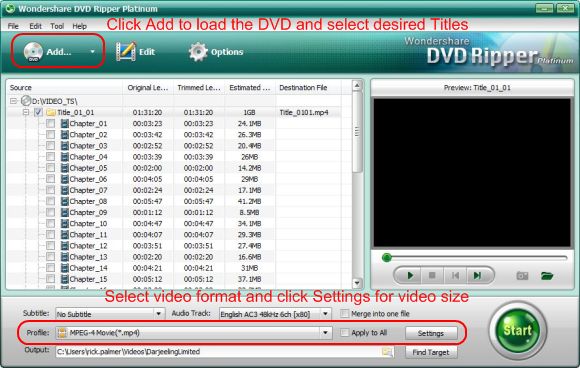Jump to previous chapter in preview
Screen dimensions: 580x368
coord(455,276)
